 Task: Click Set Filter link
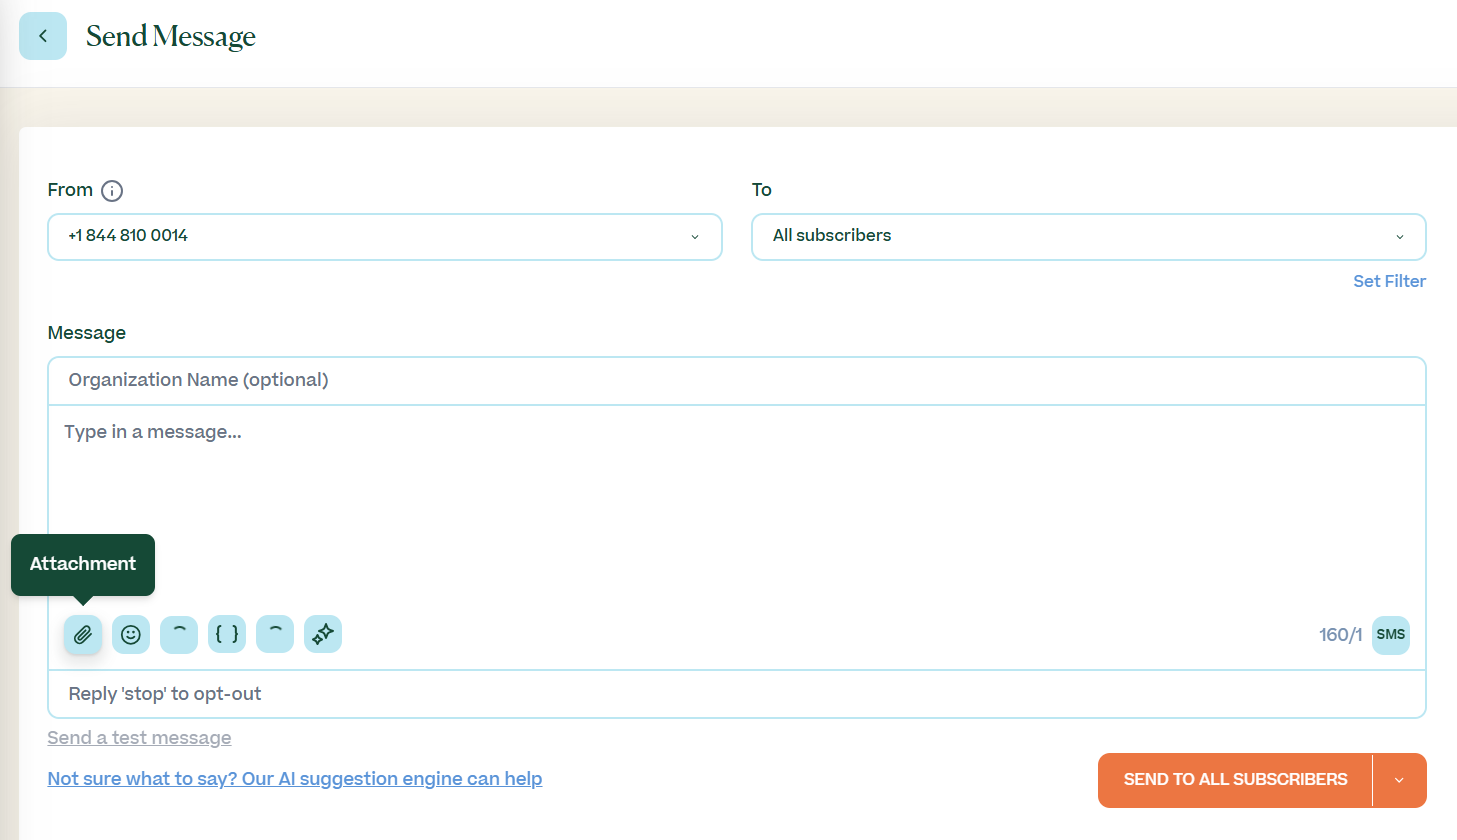click(1389, 281)
